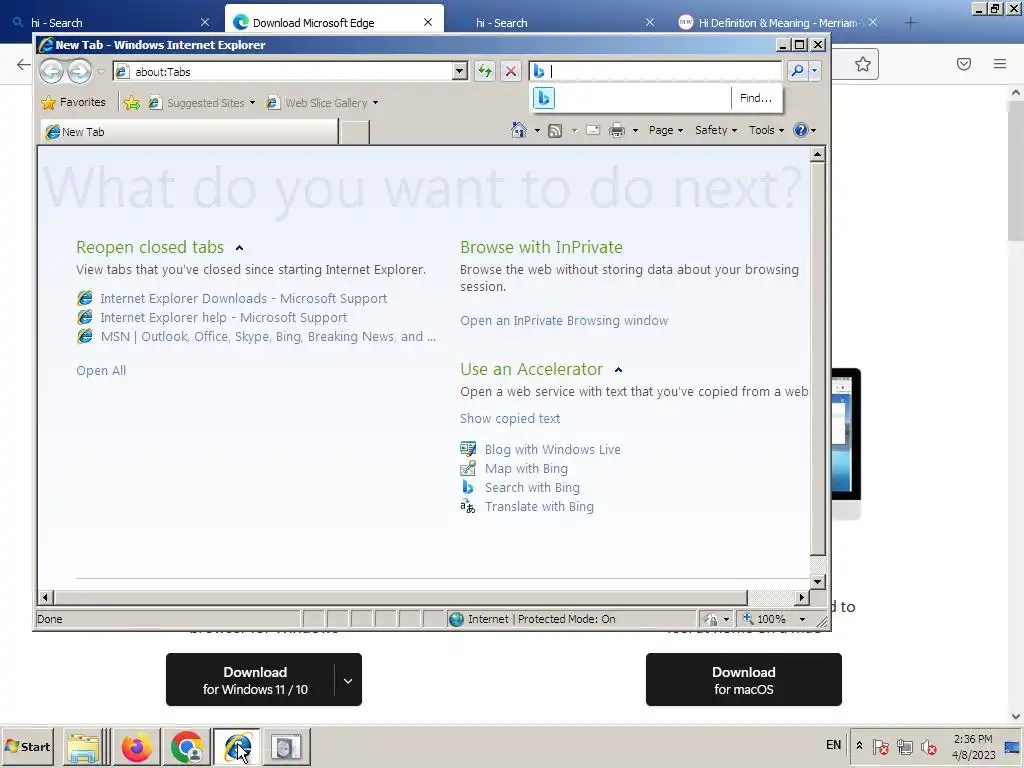This screenshot has height=768, width=1024.
Task: Click the Chrome taskbar icon
Action: tap(187, 747)
